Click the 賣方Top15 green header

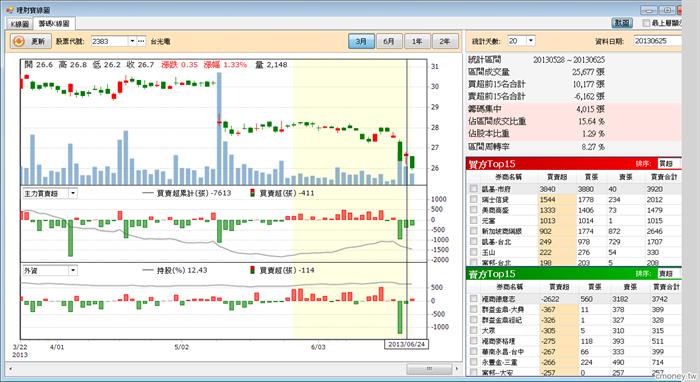coord(573,274)
